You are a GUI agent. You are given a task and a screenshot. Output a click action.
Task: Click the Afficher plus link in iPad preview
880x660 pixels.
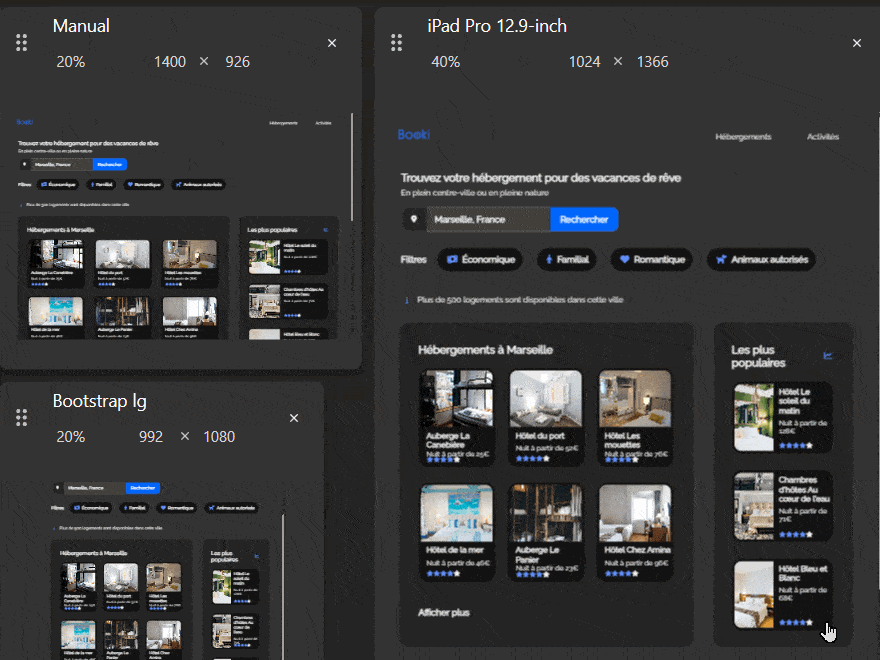pyautogui.click(x=443, y=612)
